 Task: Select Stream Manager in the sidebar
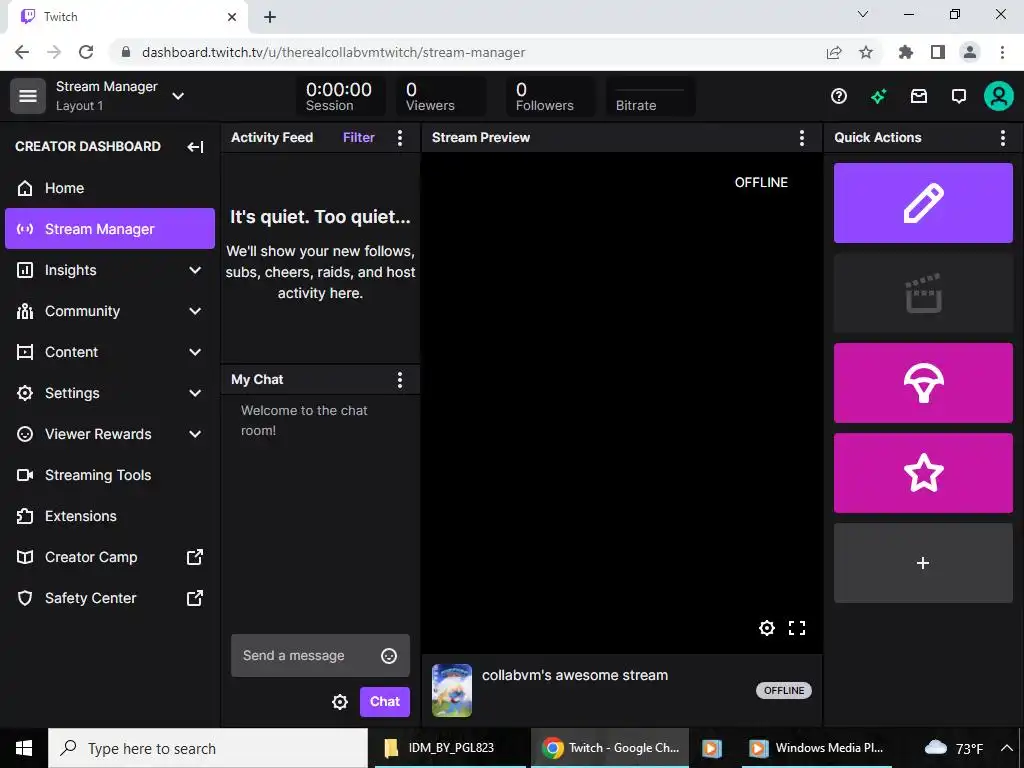(110, 229)
